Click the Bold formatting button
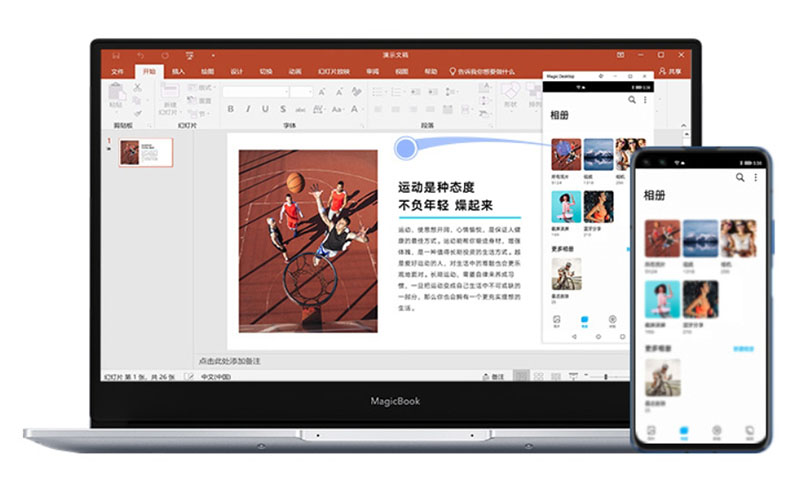 click(x=230, y=109)
